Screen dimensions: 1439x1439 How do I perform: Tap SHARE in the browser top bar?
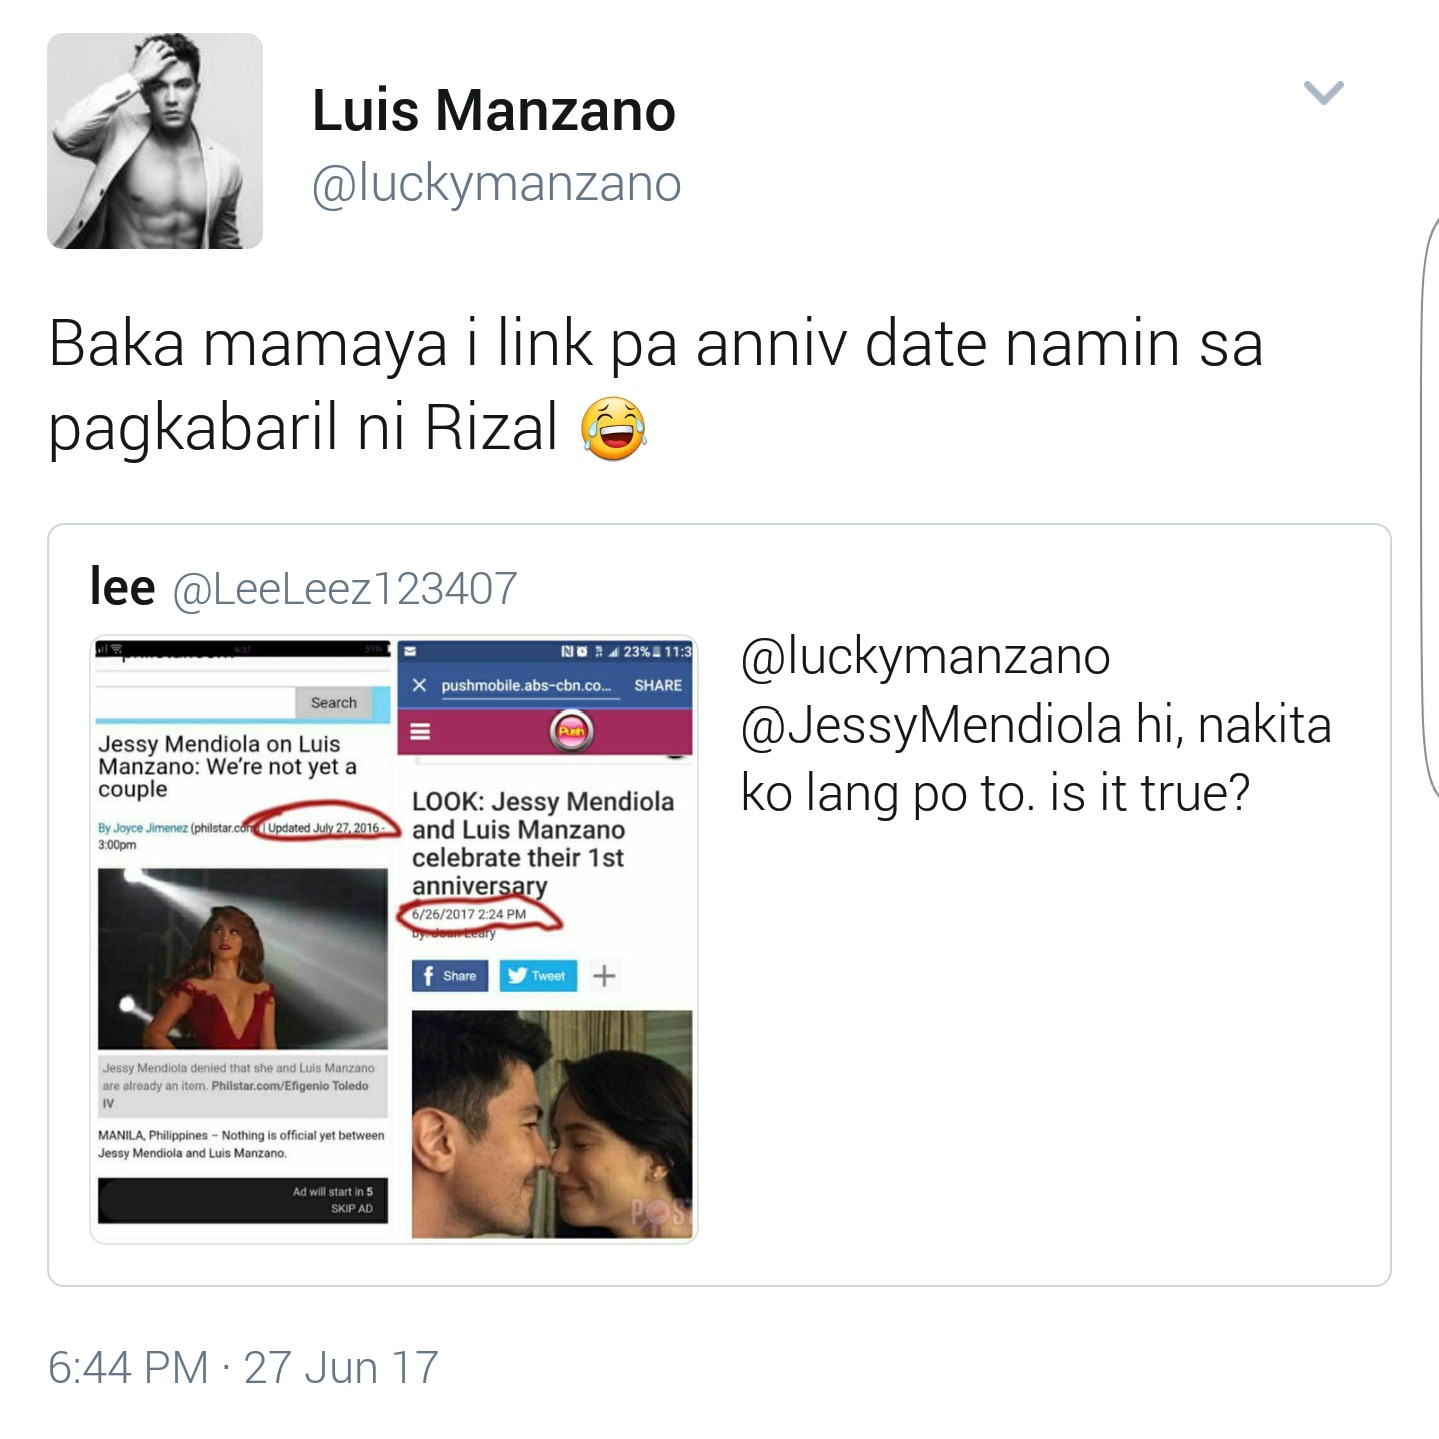pos(657,685)
